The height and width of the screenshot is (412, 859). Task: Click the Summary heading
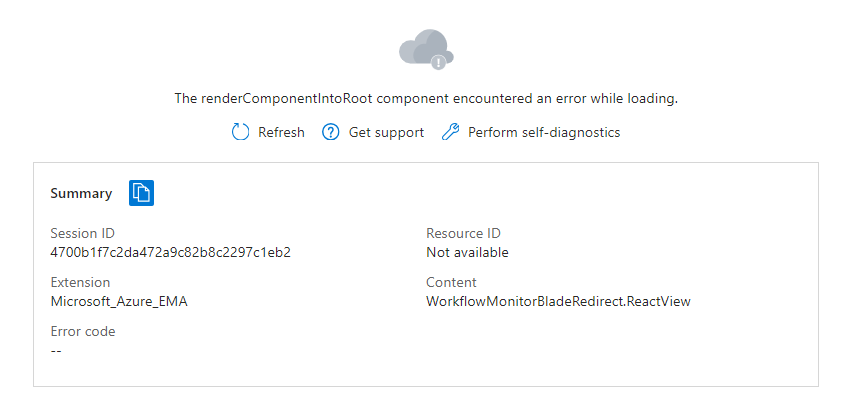(x=81, y=193)
